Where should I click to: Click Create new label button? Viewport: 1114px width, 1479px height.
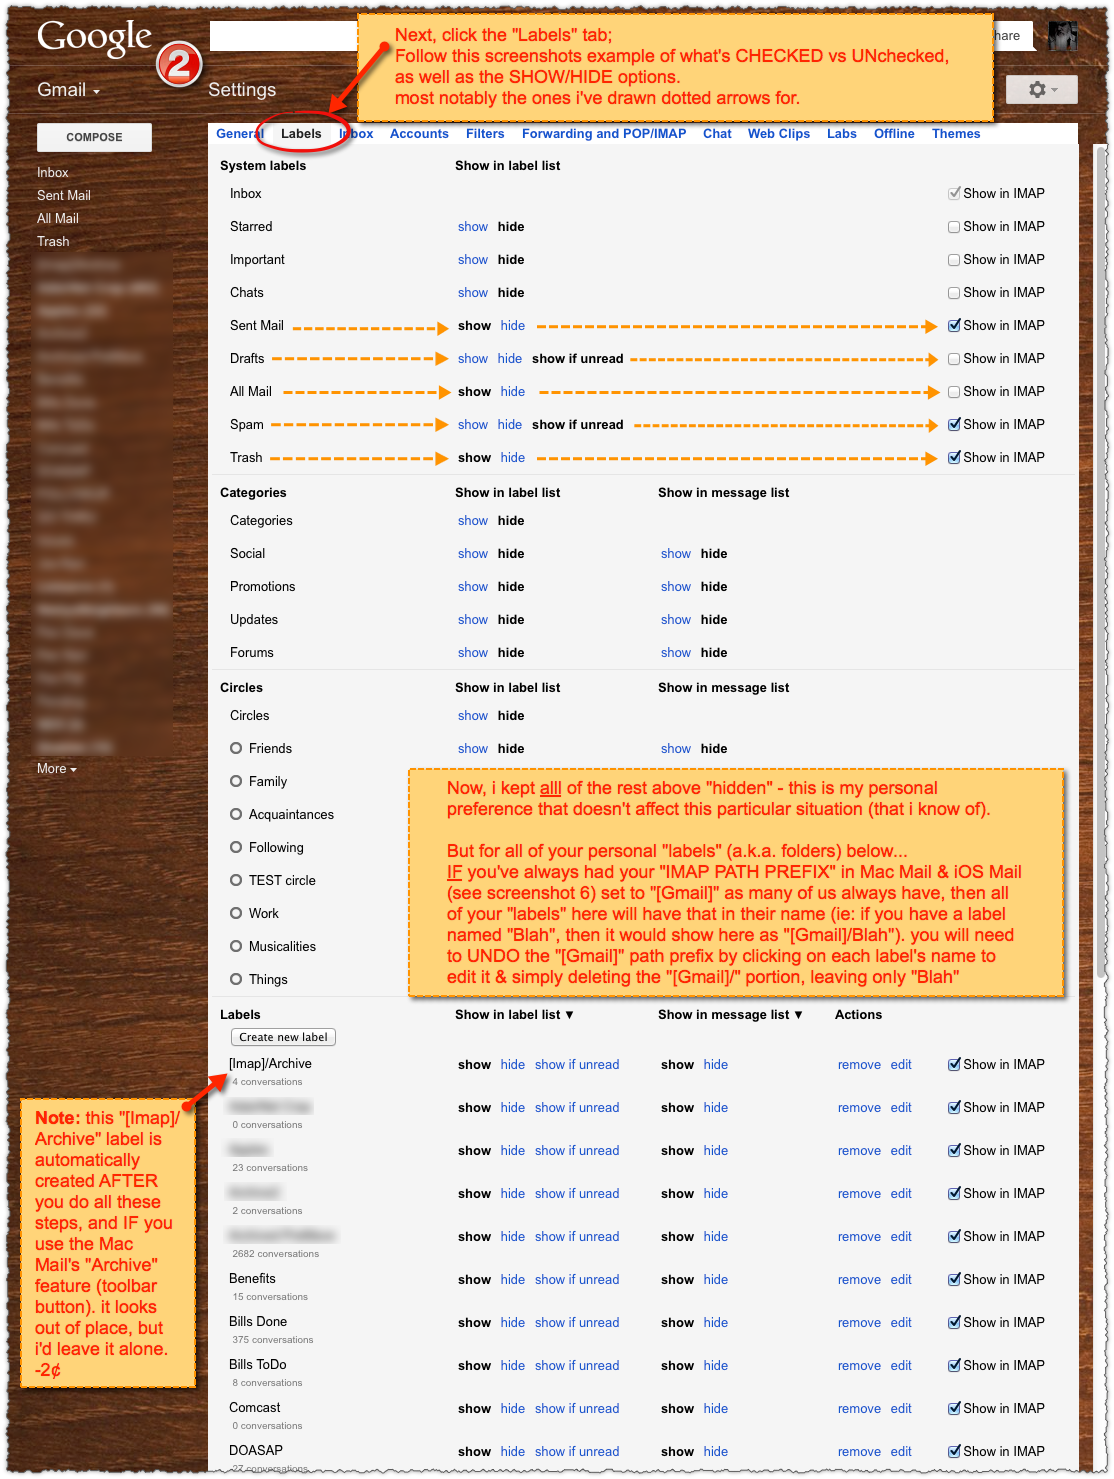coord(283,1038)
